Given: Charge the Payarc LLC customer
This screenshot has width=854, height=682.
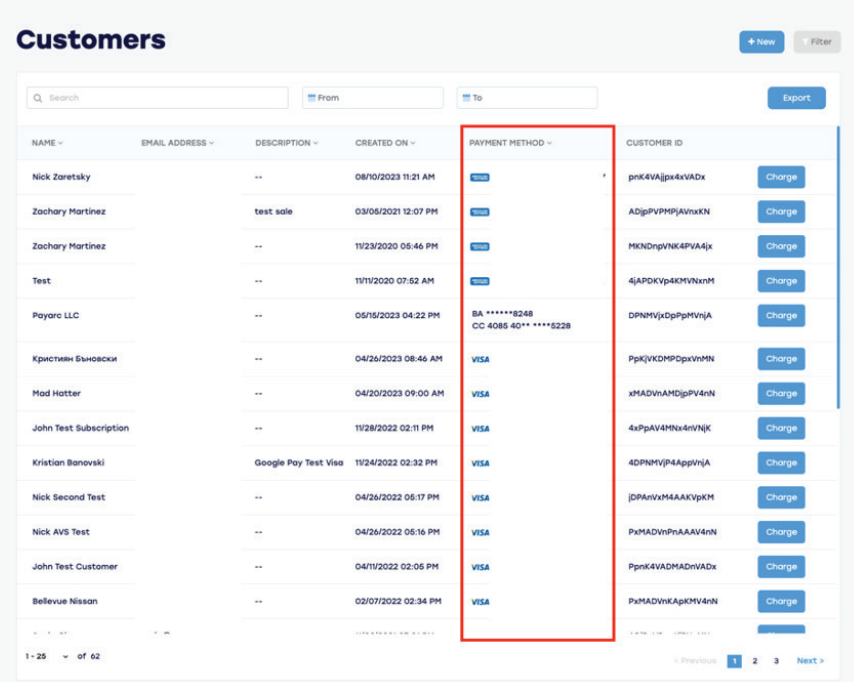Looking at the screenshot, I should pyautogui.click(x=781, y=315).
